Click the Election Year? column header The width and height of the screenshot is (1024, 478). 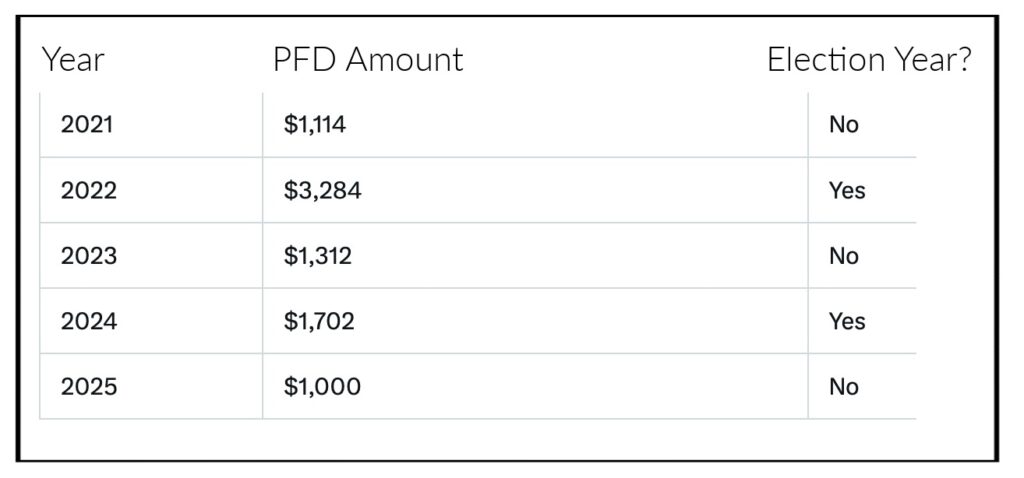pos(869,60)
